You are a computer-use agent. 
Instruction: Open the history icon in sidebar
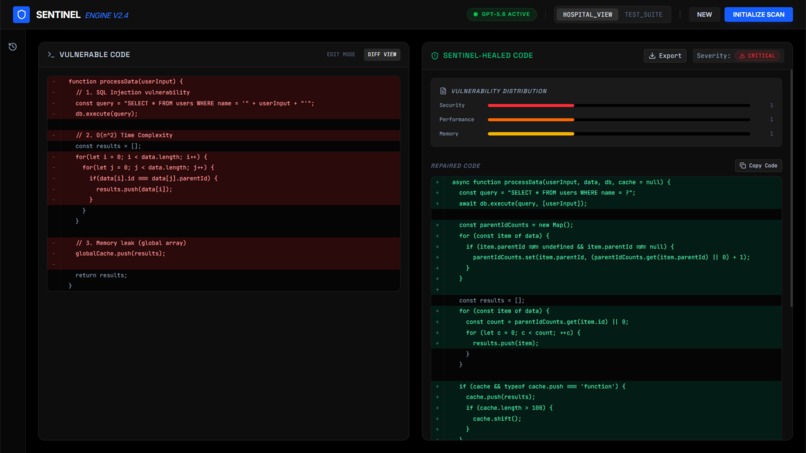tap(13, 47)
